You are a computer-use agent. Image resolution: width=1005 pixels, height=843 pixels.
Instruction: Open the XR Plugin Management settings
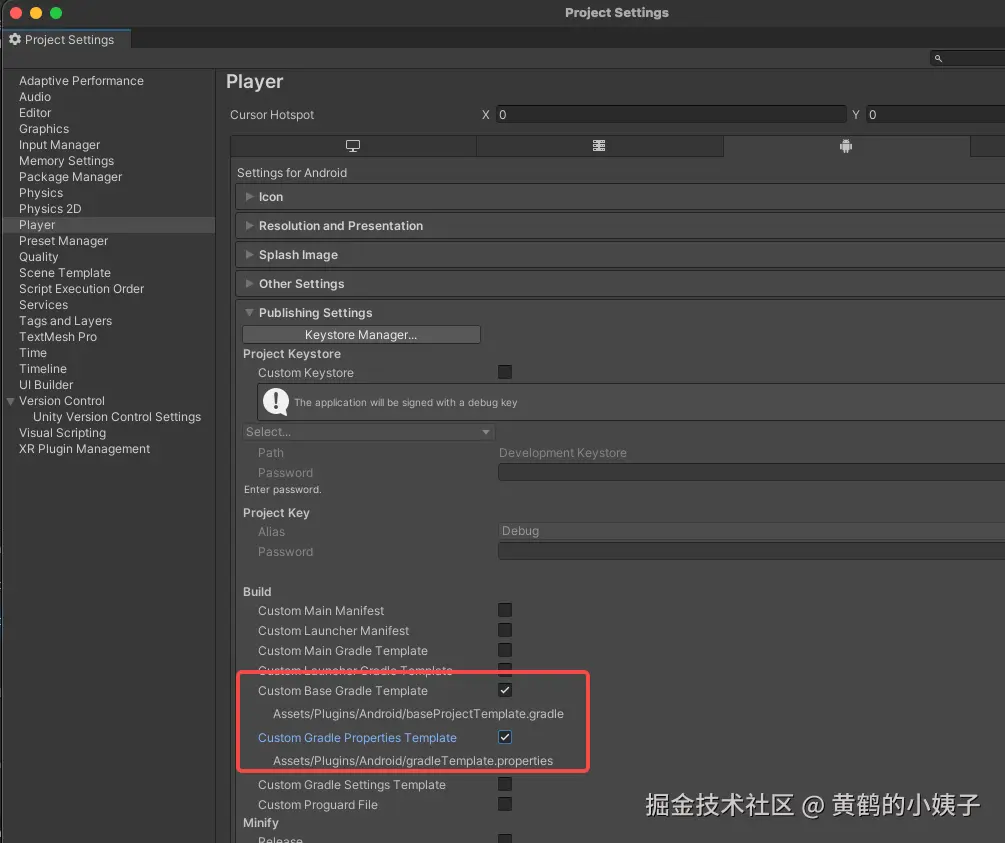[x=84, y=449]
